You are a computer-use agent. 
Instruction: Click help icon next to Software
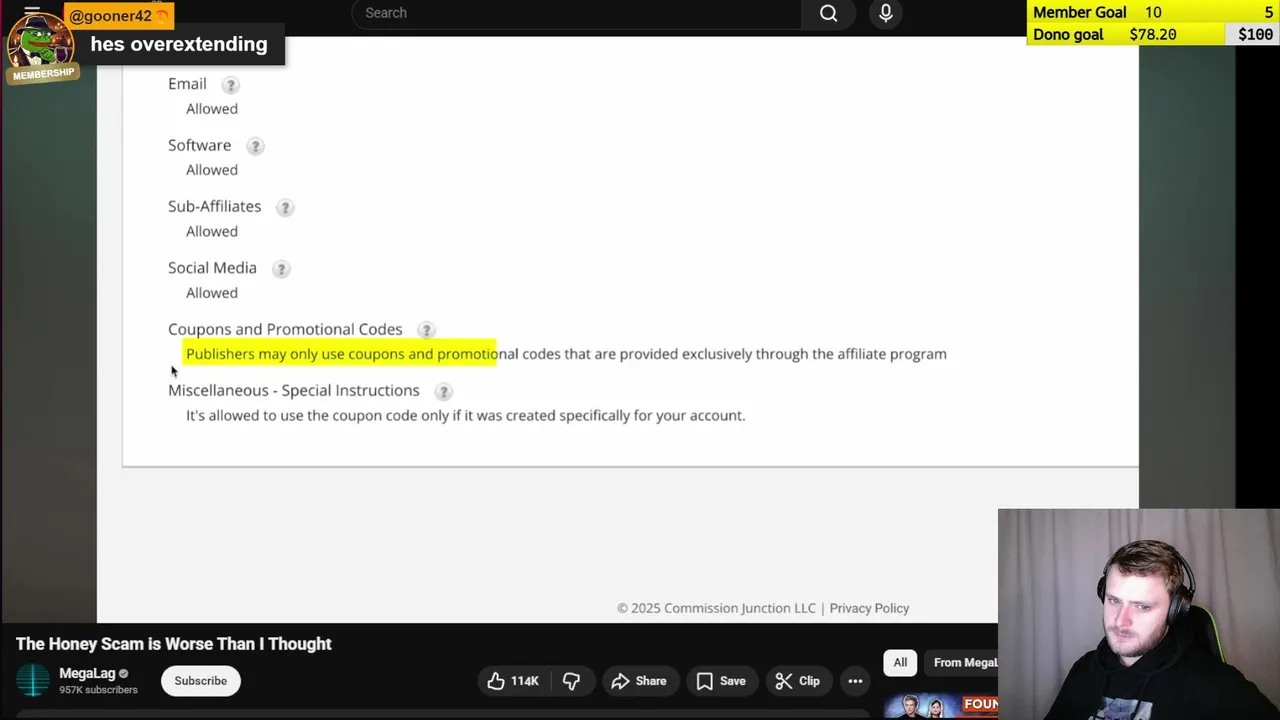pos(255,146)
